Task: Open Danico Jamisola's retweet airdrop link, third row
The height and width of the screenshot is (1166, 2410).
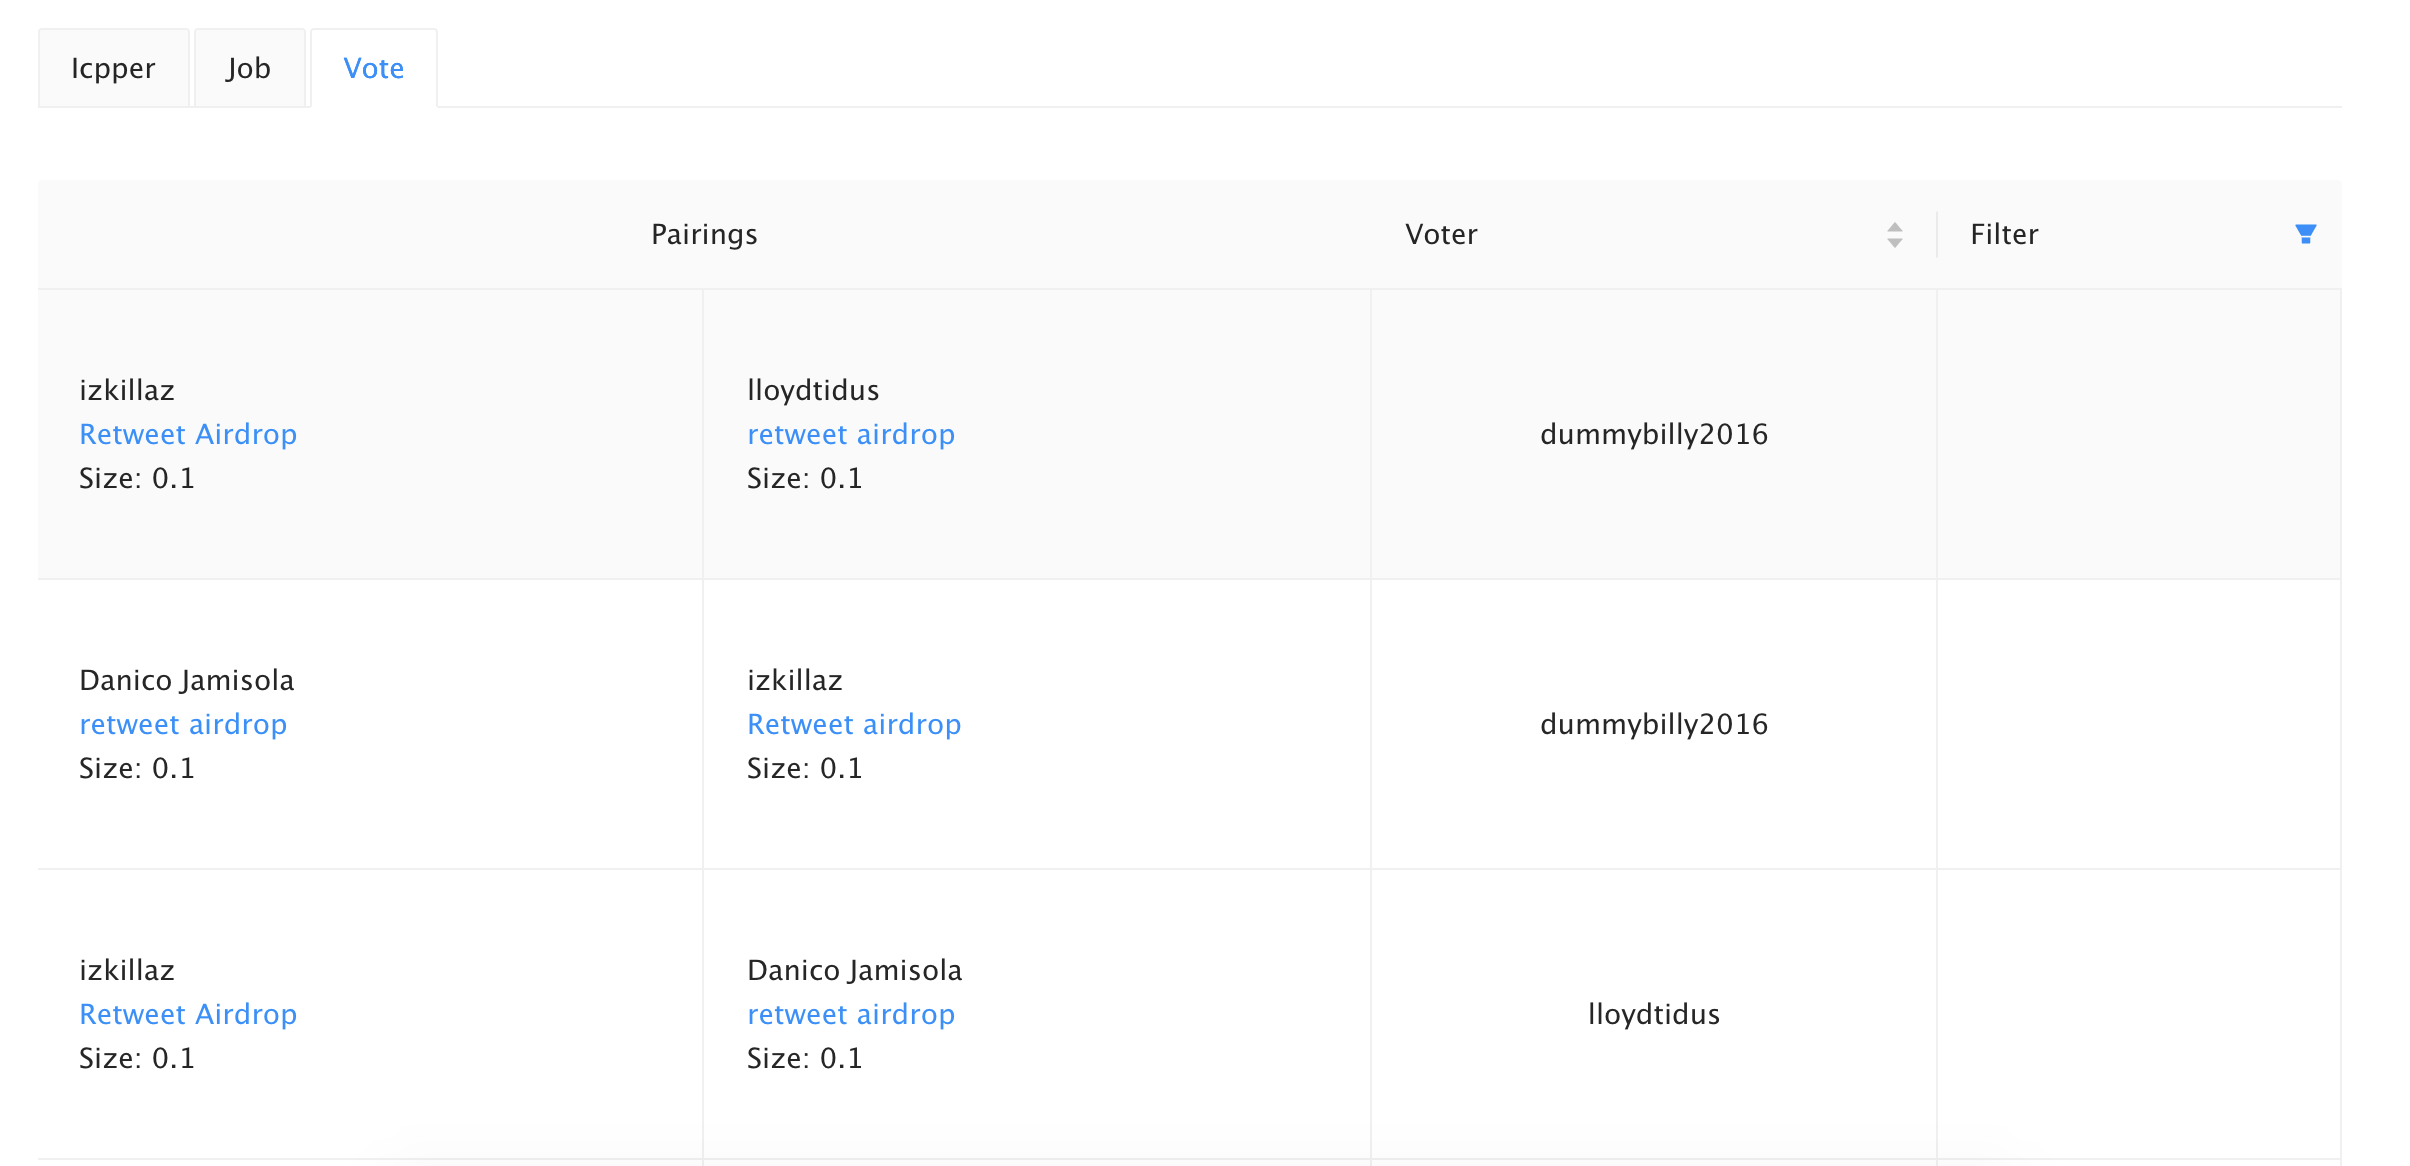Action: [x=850, y=1014]
